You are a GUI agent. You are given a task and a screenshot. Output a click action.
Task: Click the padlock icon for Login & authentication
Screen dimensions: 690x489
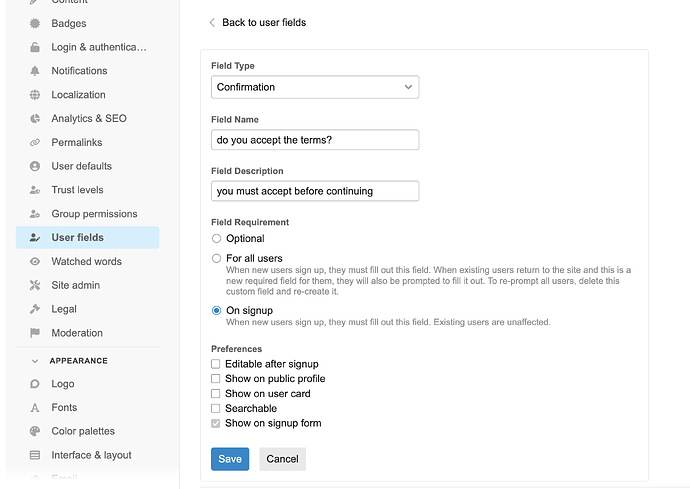[x=35, y=47]
